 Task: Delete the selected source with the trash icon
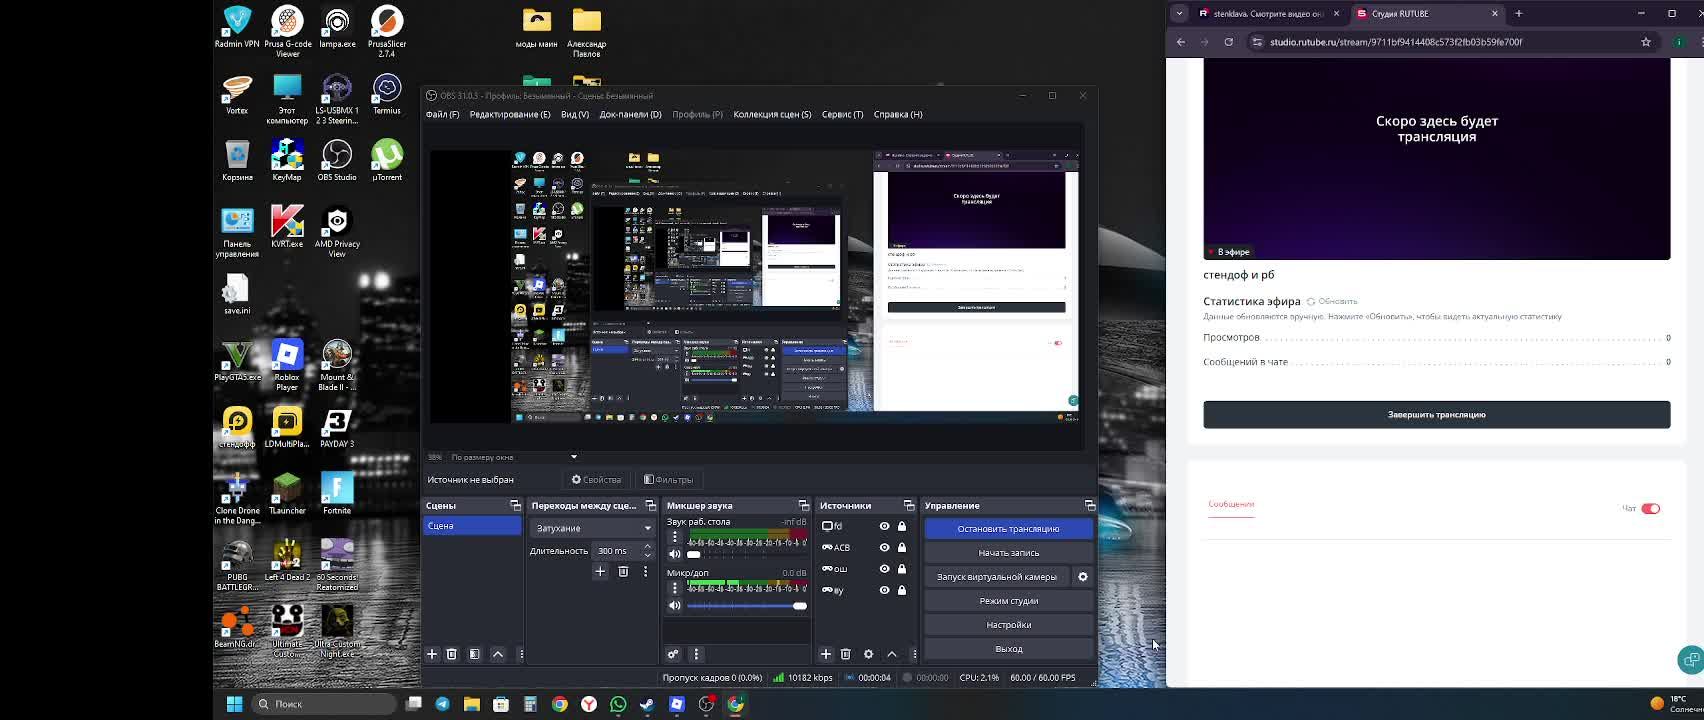point(846,654)
